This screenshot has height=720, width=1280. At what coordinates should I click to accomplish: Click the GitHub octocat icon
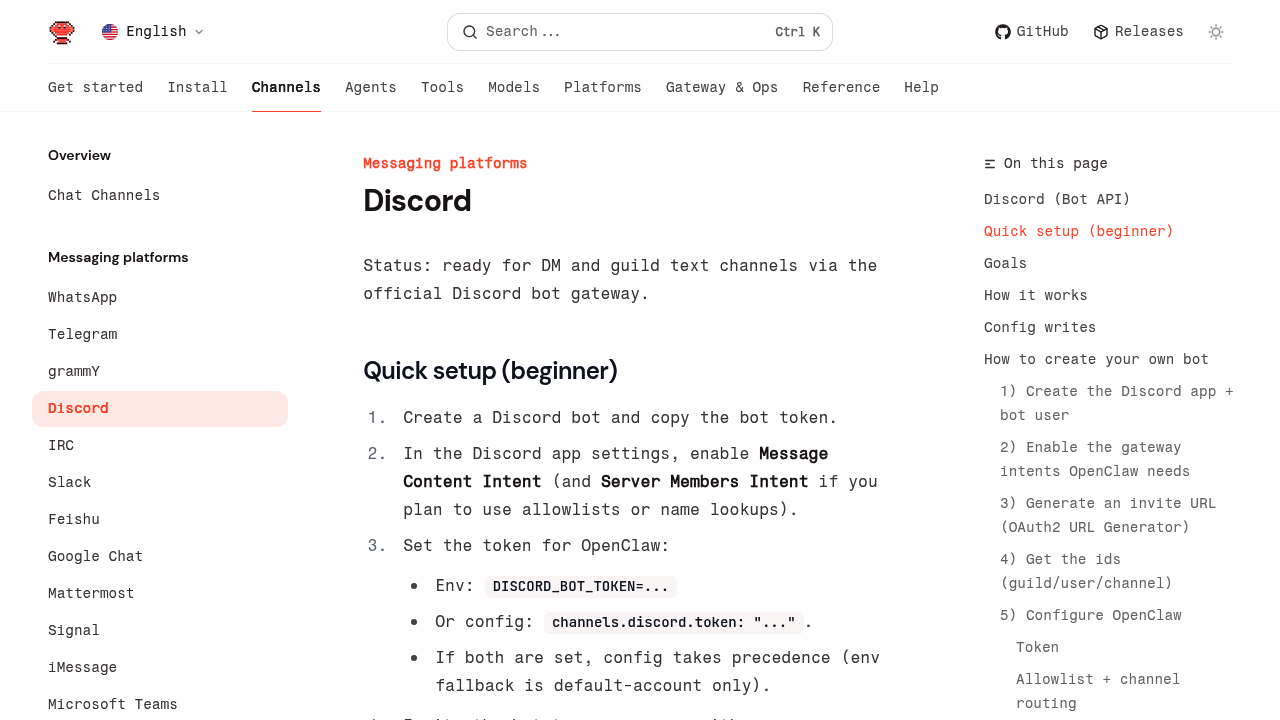1002,32
